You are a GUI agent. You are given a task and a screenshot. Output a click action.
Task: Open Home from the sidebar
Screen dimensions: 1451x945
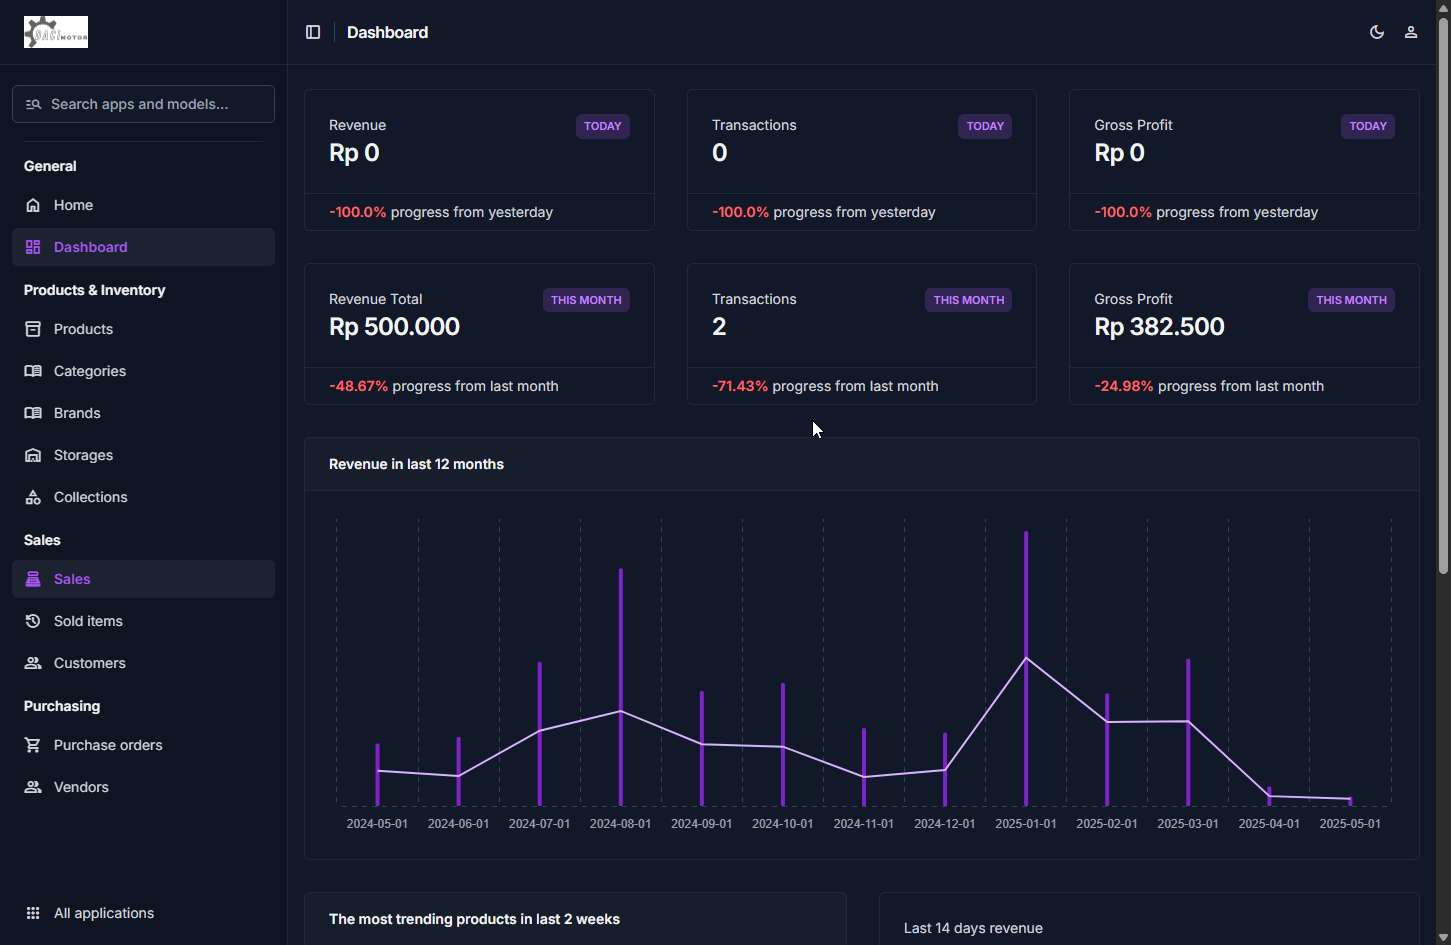pyautogui.click(x=143, y=205)
